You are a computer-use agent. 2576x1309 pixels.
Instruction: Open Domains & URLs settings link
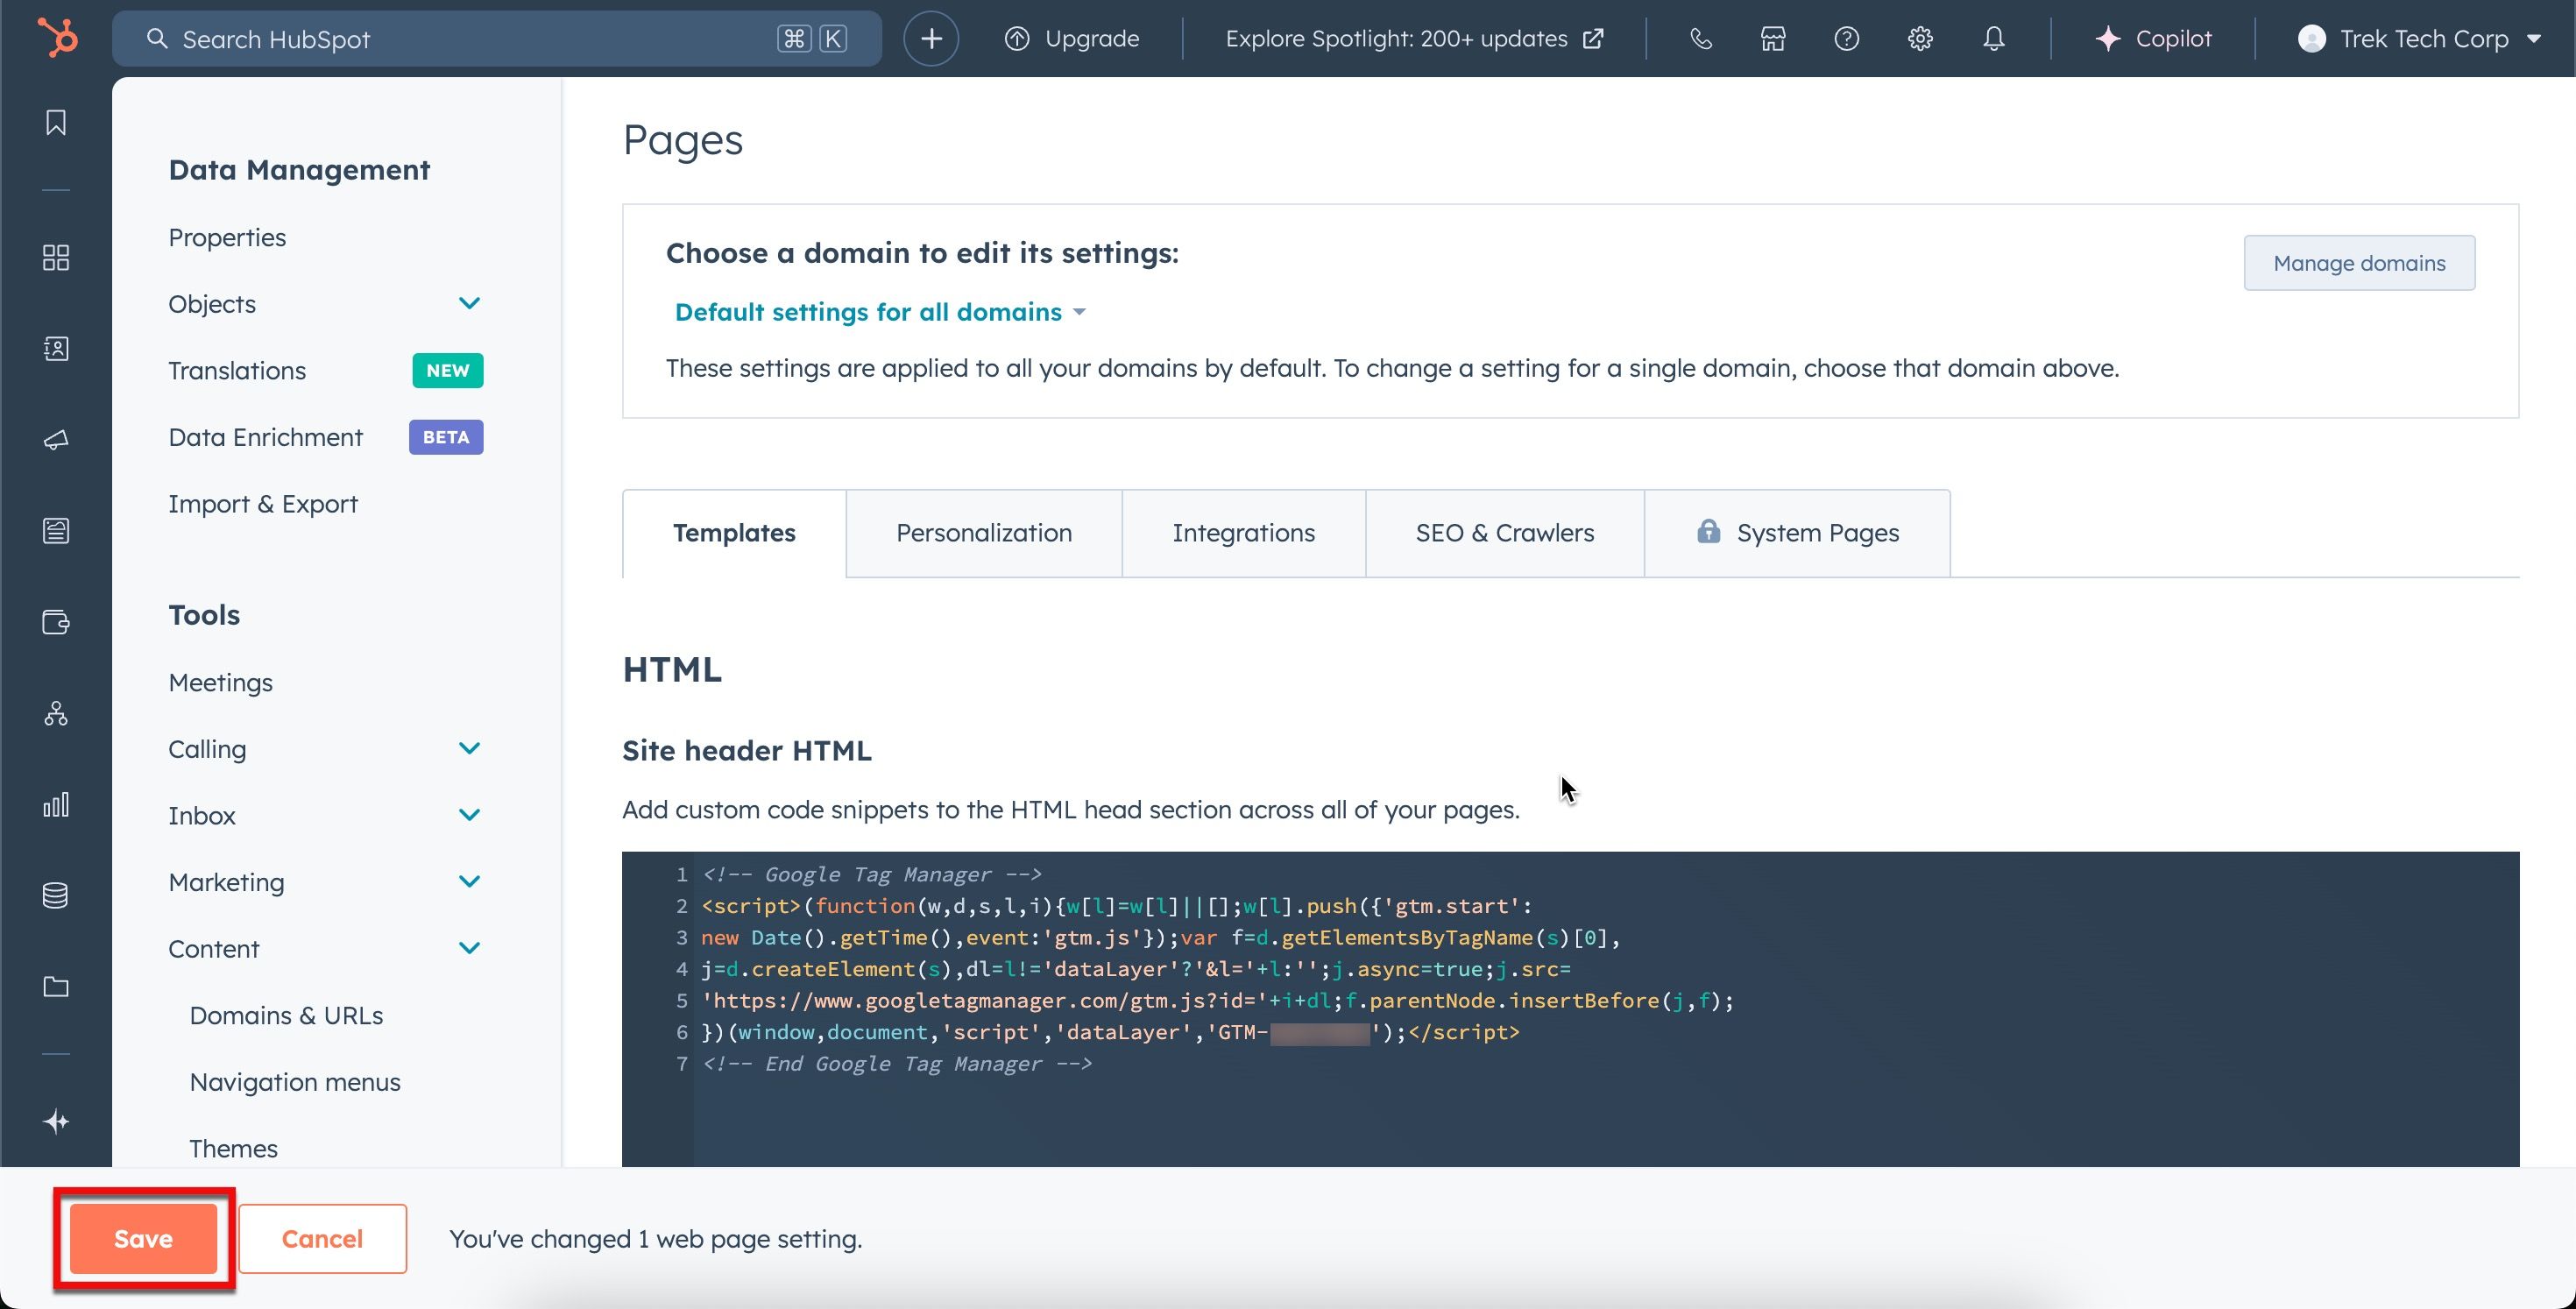[x=286, y=1015]
